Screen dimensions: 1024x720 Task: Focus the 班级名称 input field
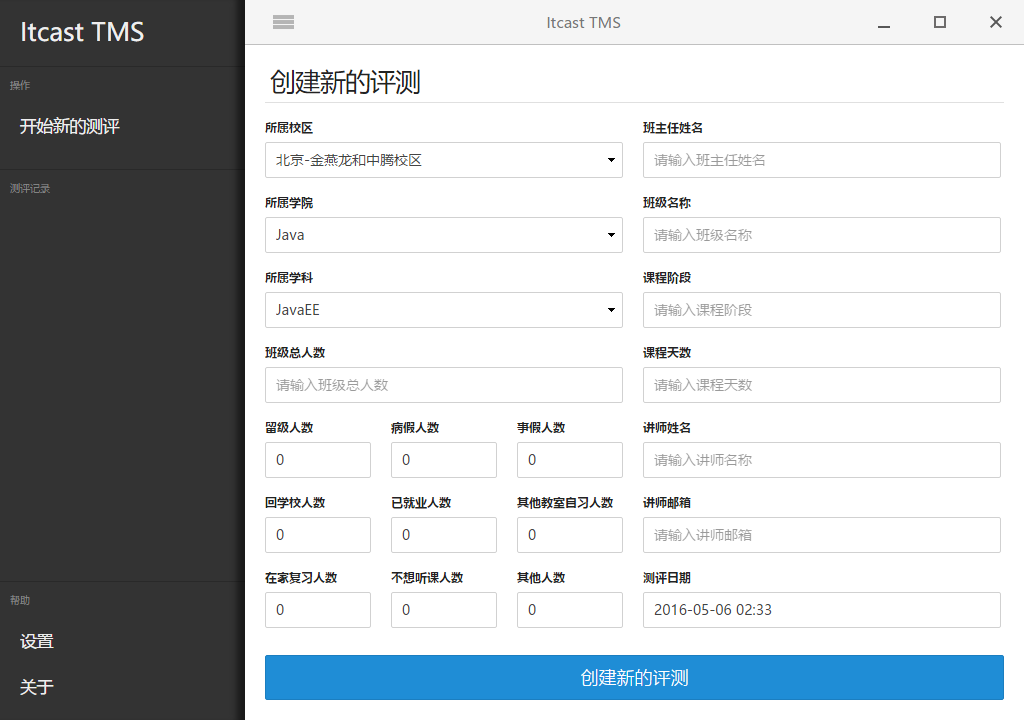[x=822, y=235]
